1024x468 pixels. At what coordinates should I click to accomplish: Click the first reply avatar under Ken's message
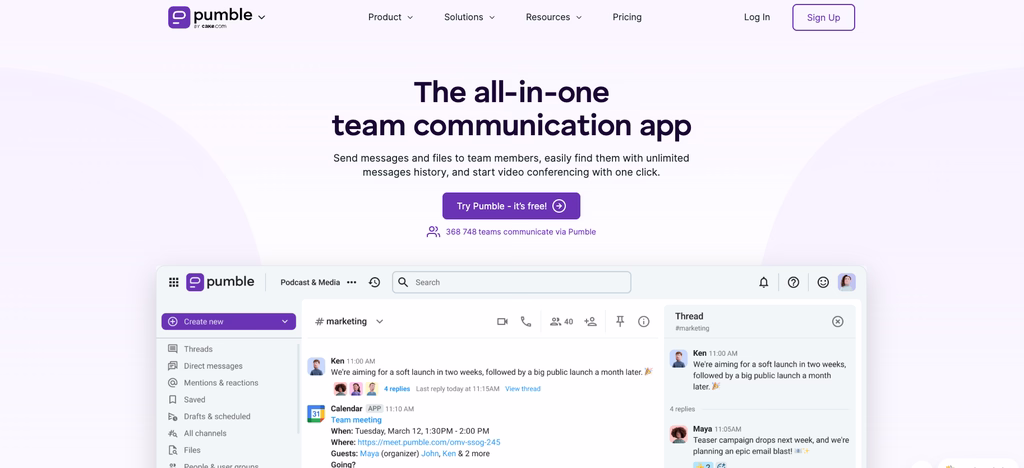(x=340, y=389)
